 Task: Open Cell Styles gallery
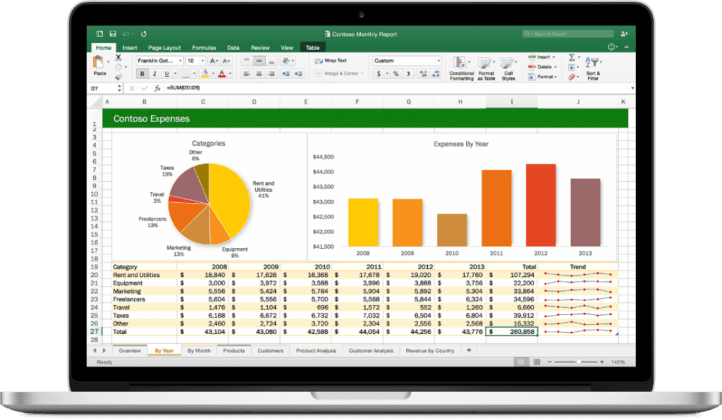508,67
